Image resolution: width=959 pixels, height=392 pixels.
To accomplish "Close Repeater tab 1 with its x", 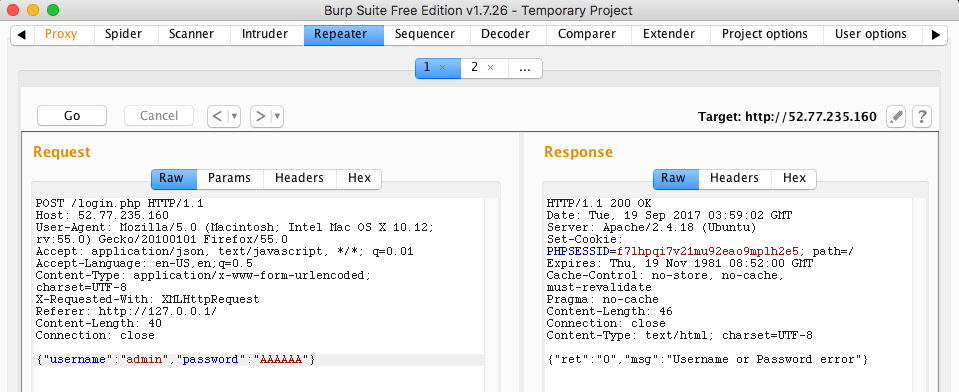I will coord(443,67).
